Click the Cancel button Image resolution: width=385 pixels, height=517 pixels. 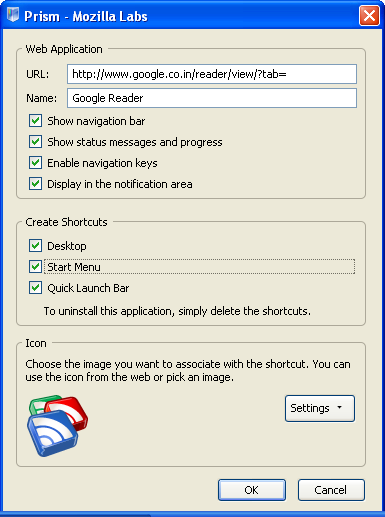click(331, 490)
